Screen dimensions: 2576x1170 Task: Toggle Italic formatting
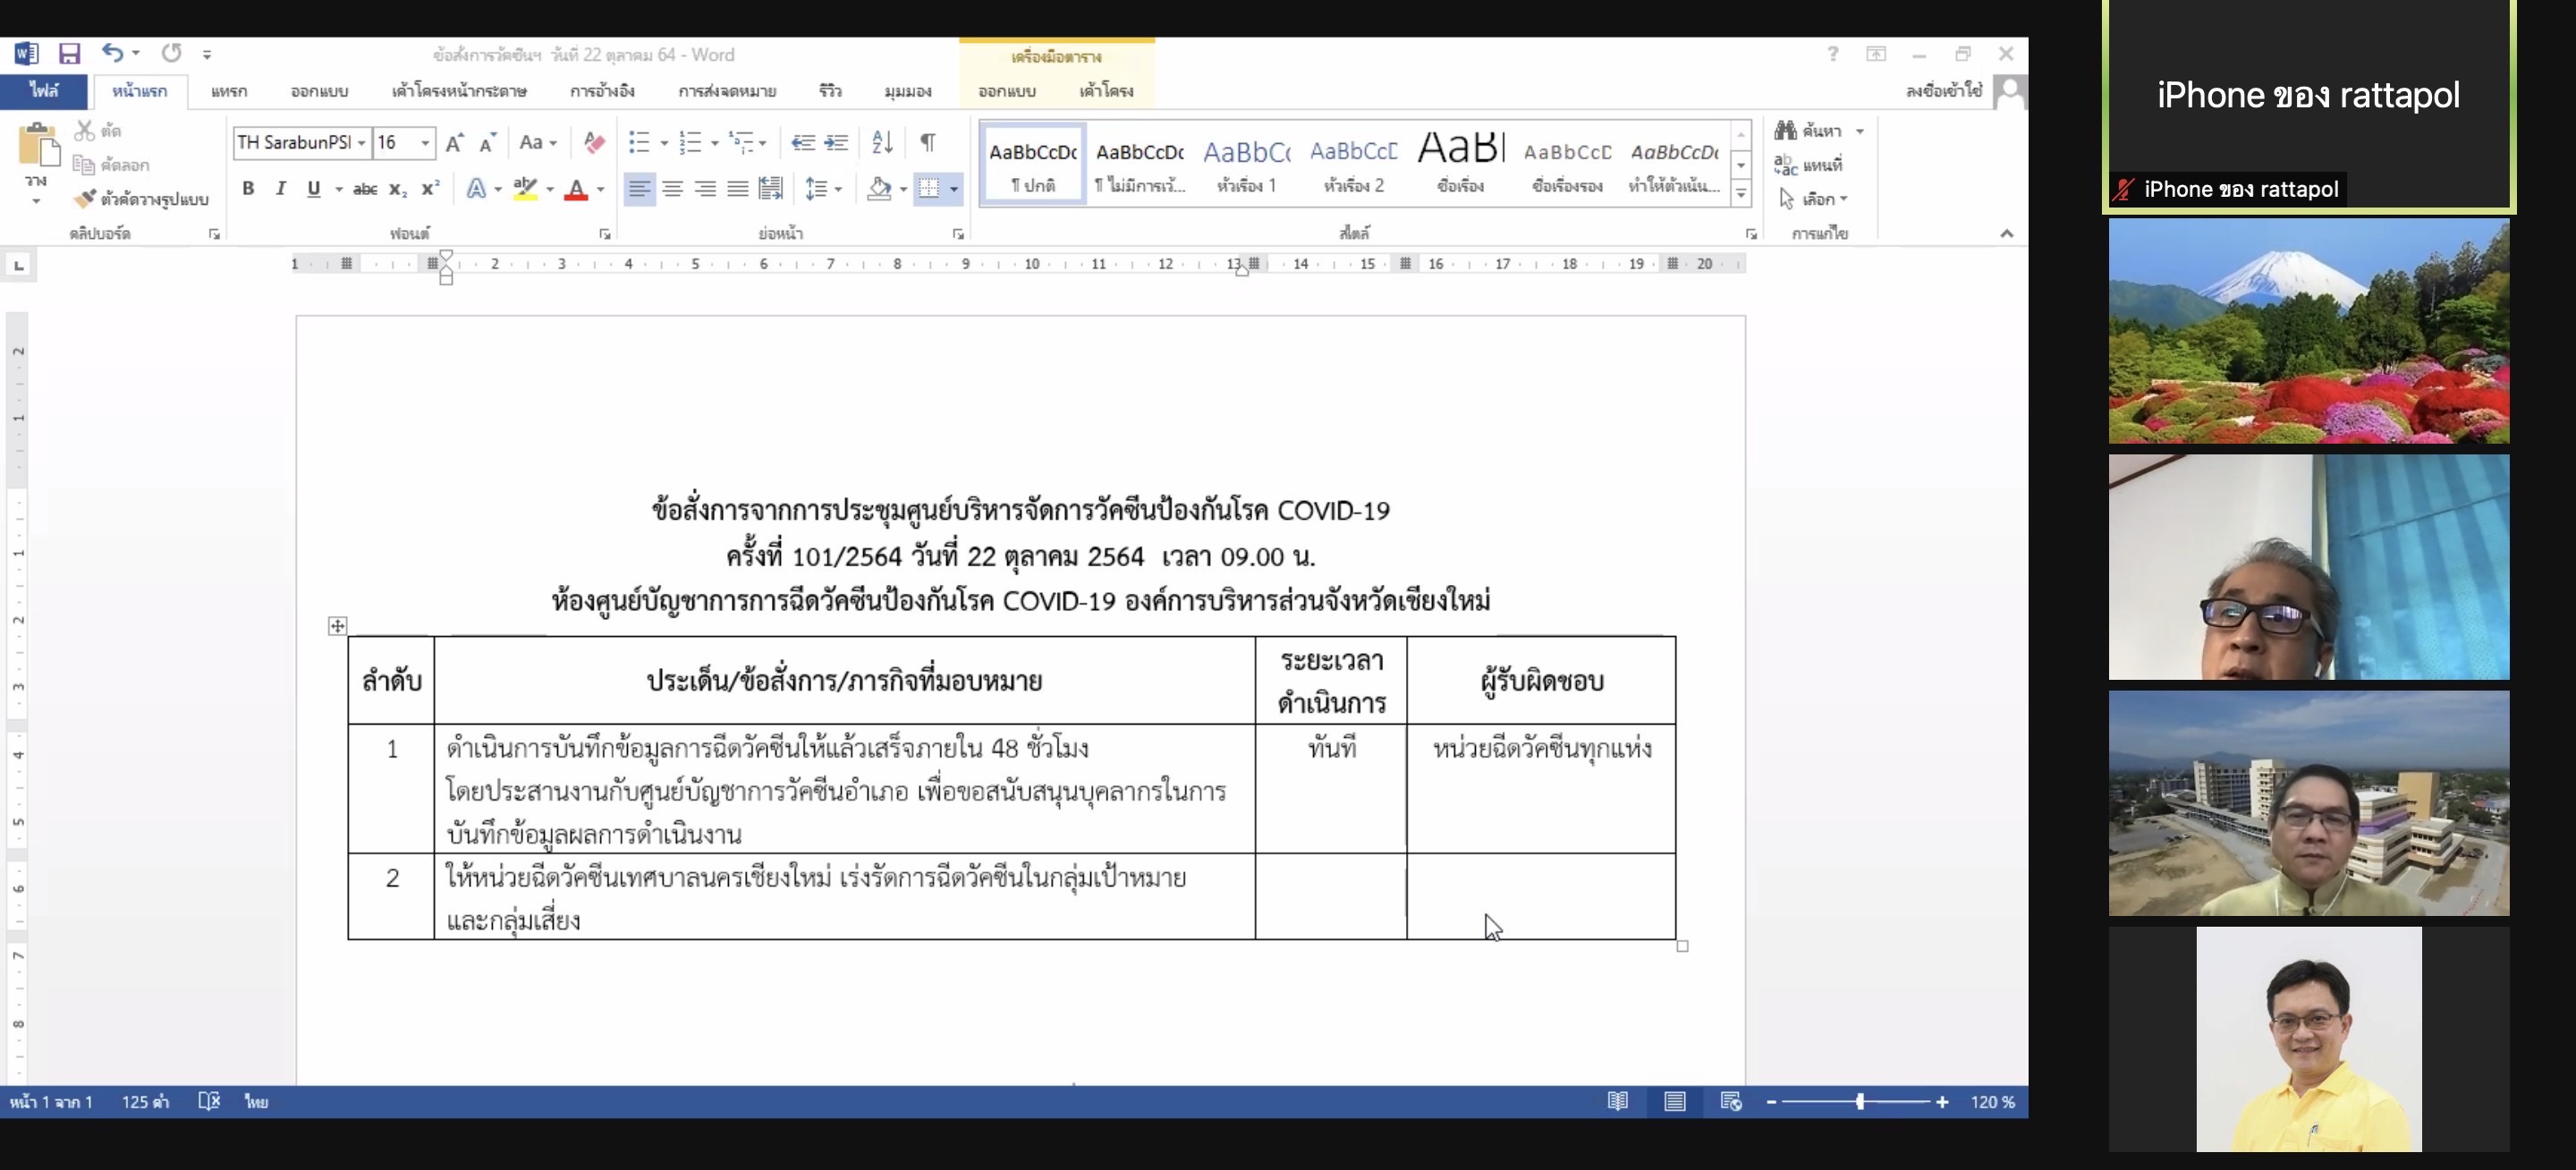pyautogui.click(x=281, y=188)
